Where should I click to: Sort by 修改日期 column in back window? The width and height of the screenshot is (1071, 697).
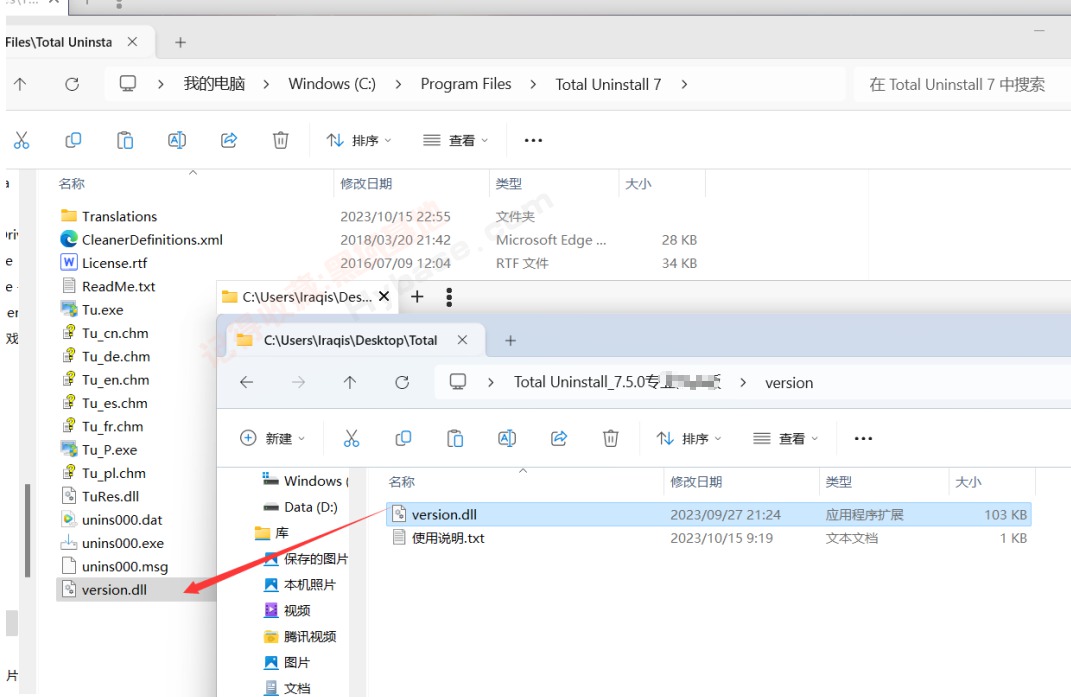(x=366, y=184)
